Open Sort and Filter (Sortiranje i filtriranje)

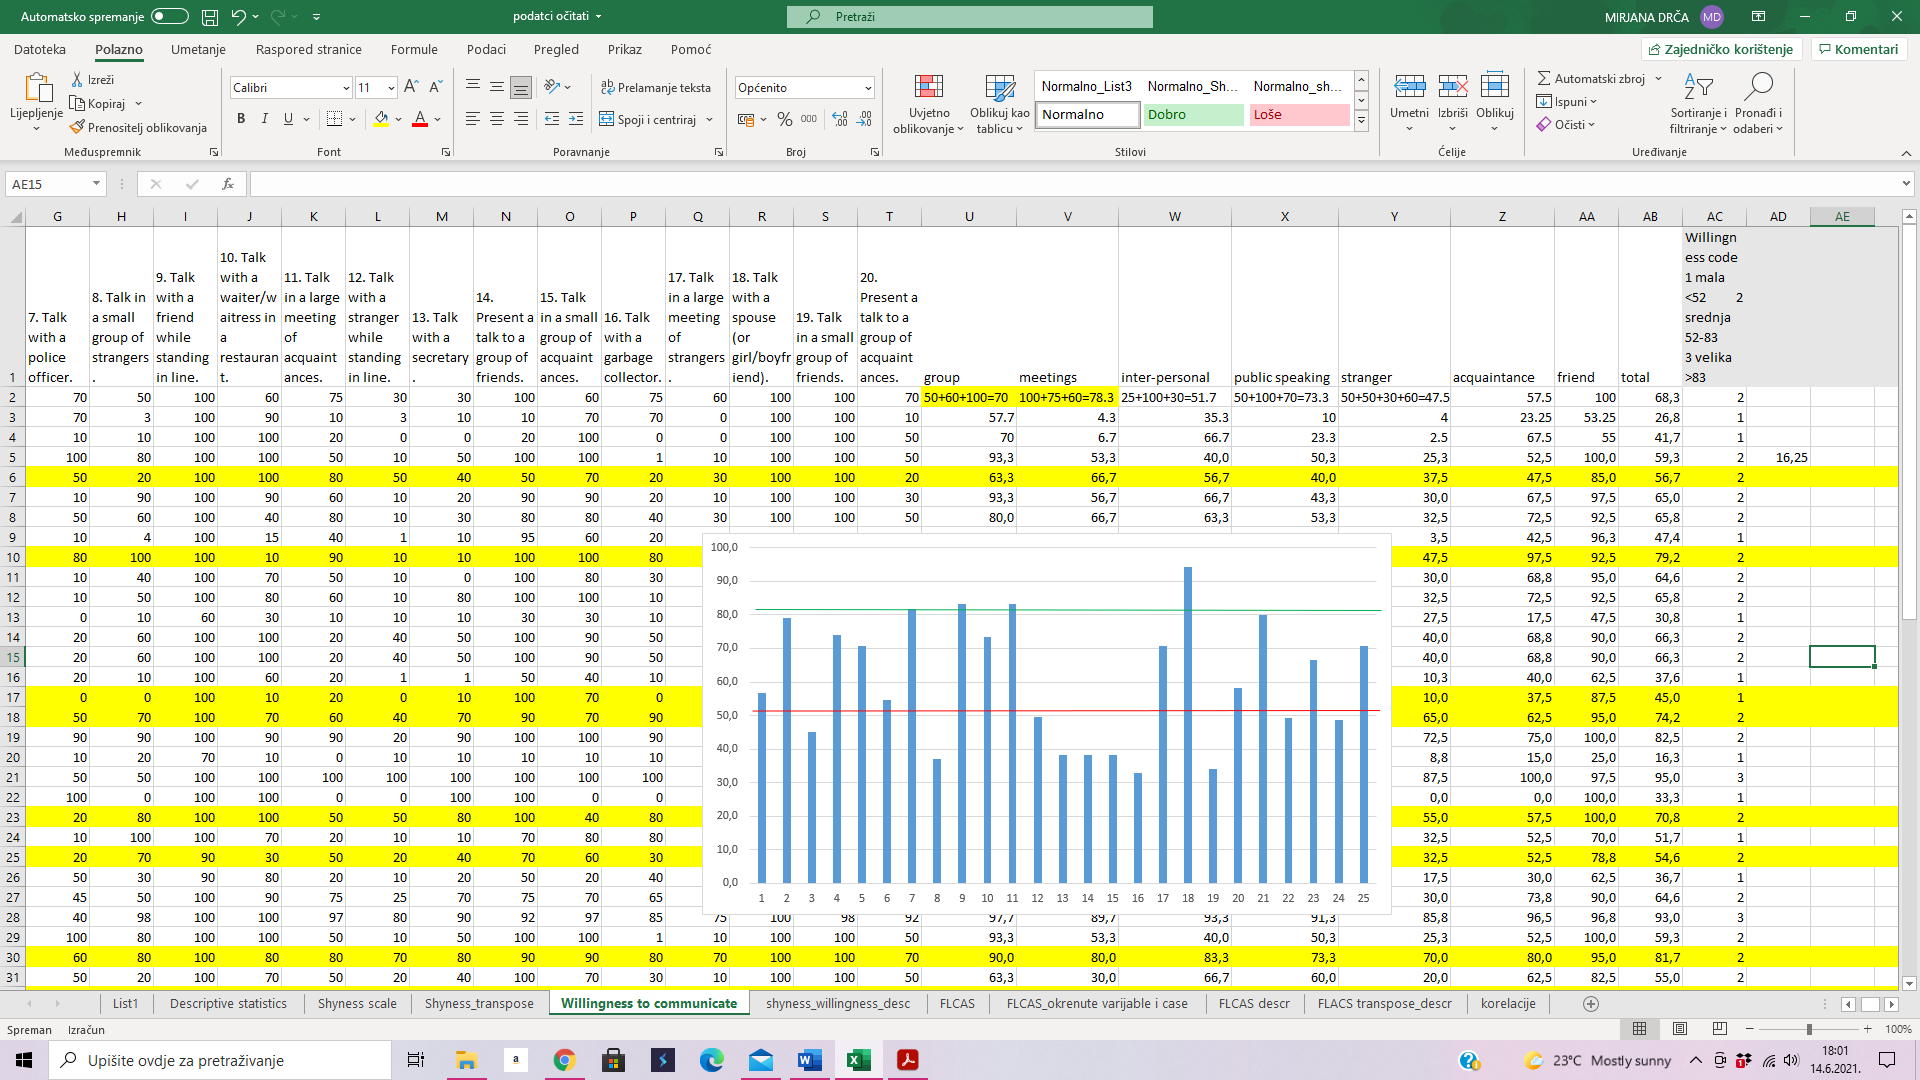(1698, 103)
